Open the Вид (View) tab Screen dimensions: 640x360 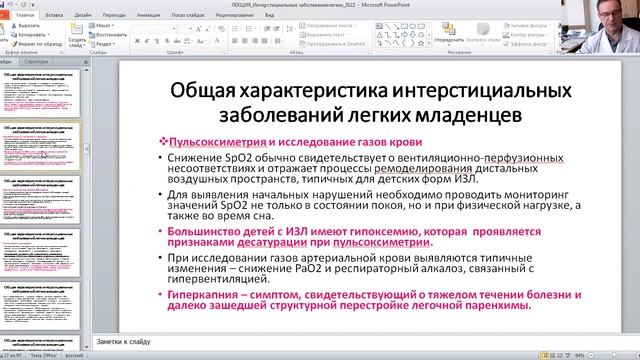tap(269, 15)
